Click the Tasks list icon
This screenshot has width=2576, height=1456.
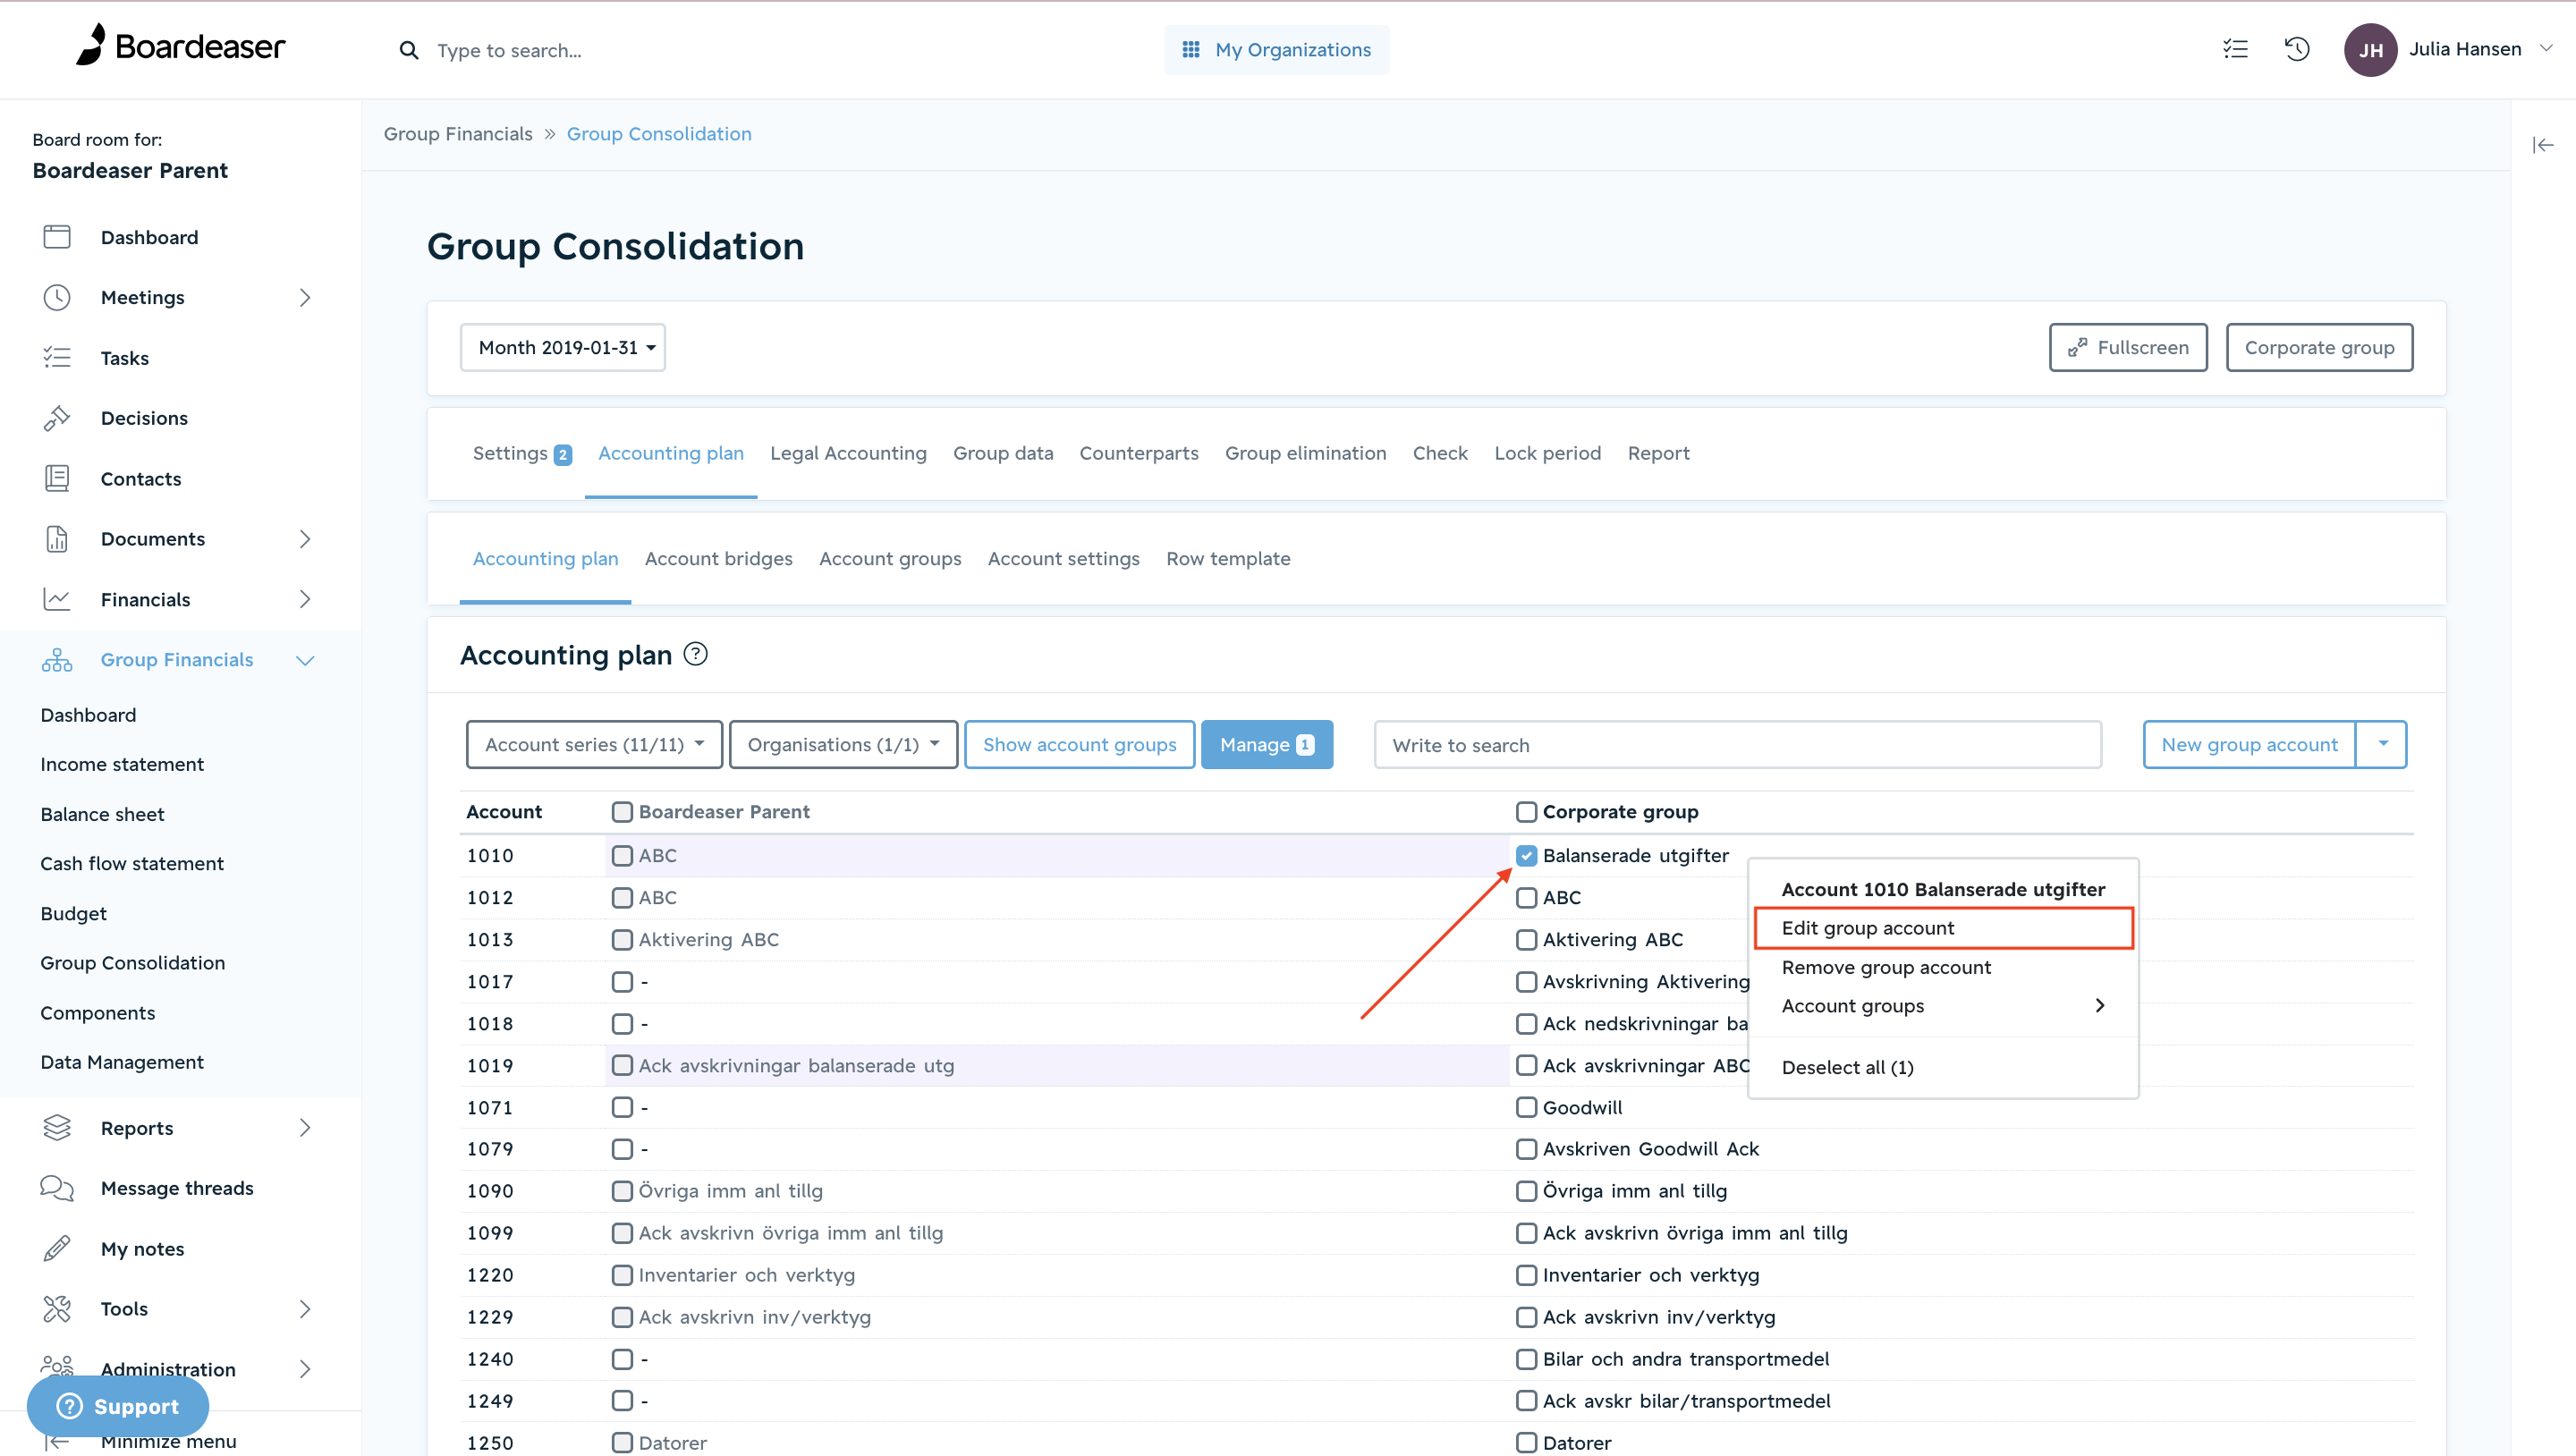[57, 358]
